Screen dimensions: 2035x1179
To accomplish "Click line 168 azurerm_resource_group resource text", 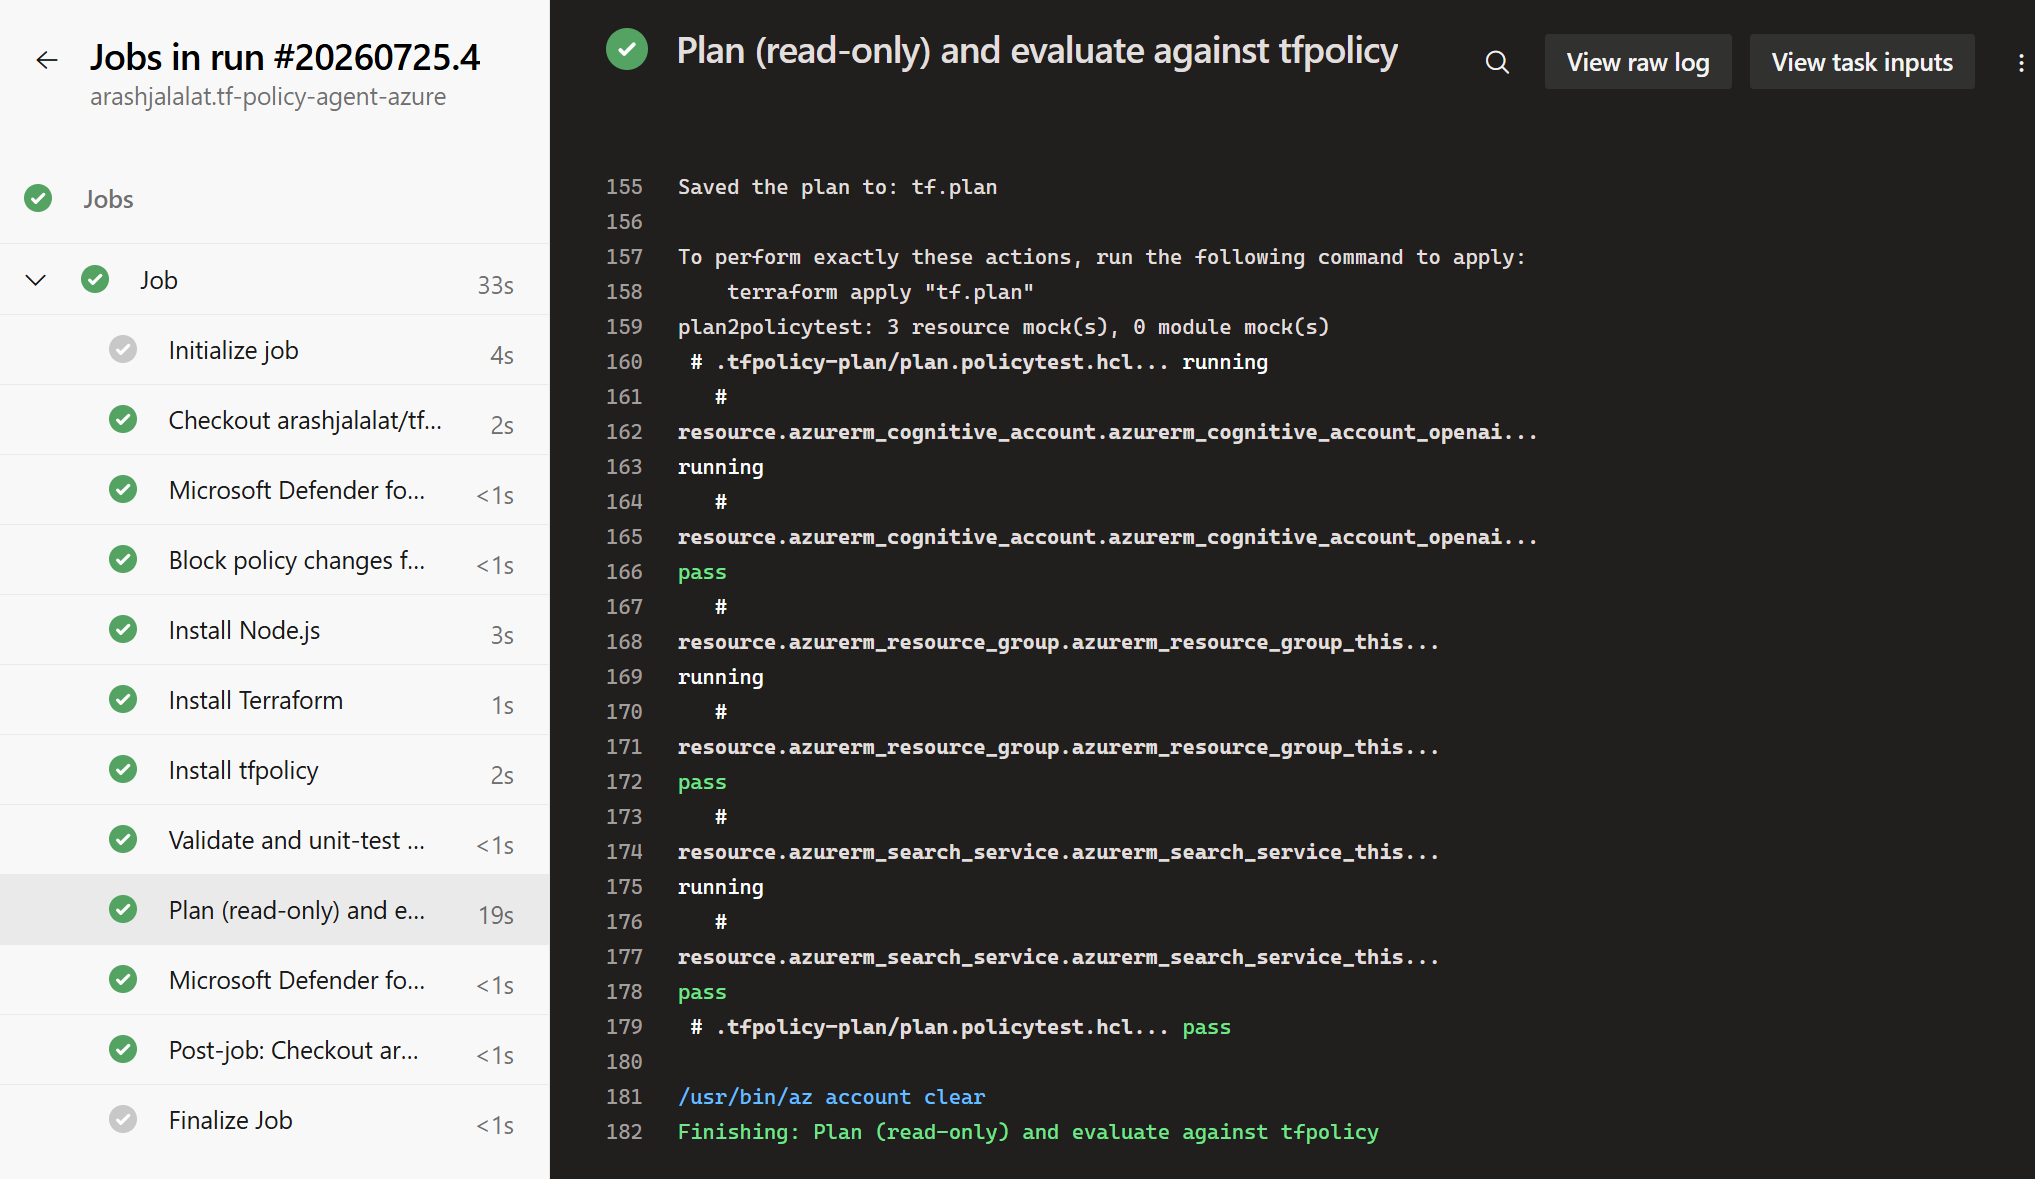I will point(1058,642).
